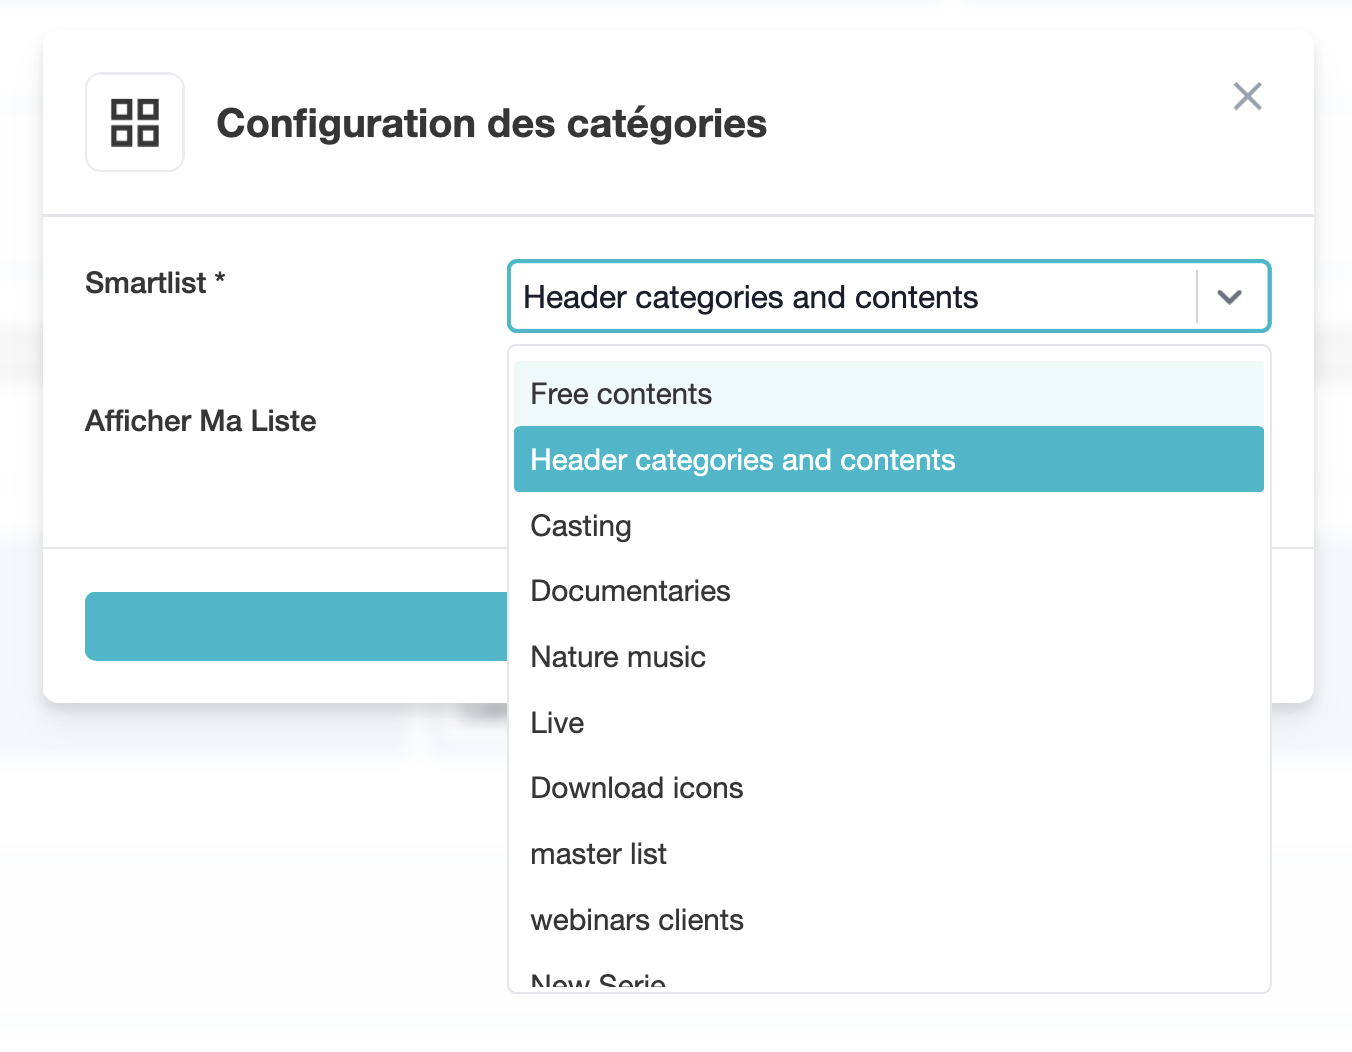The image size is (1352, 1052).
Task: Click the categories grid icon
Action: click(135, 123)
